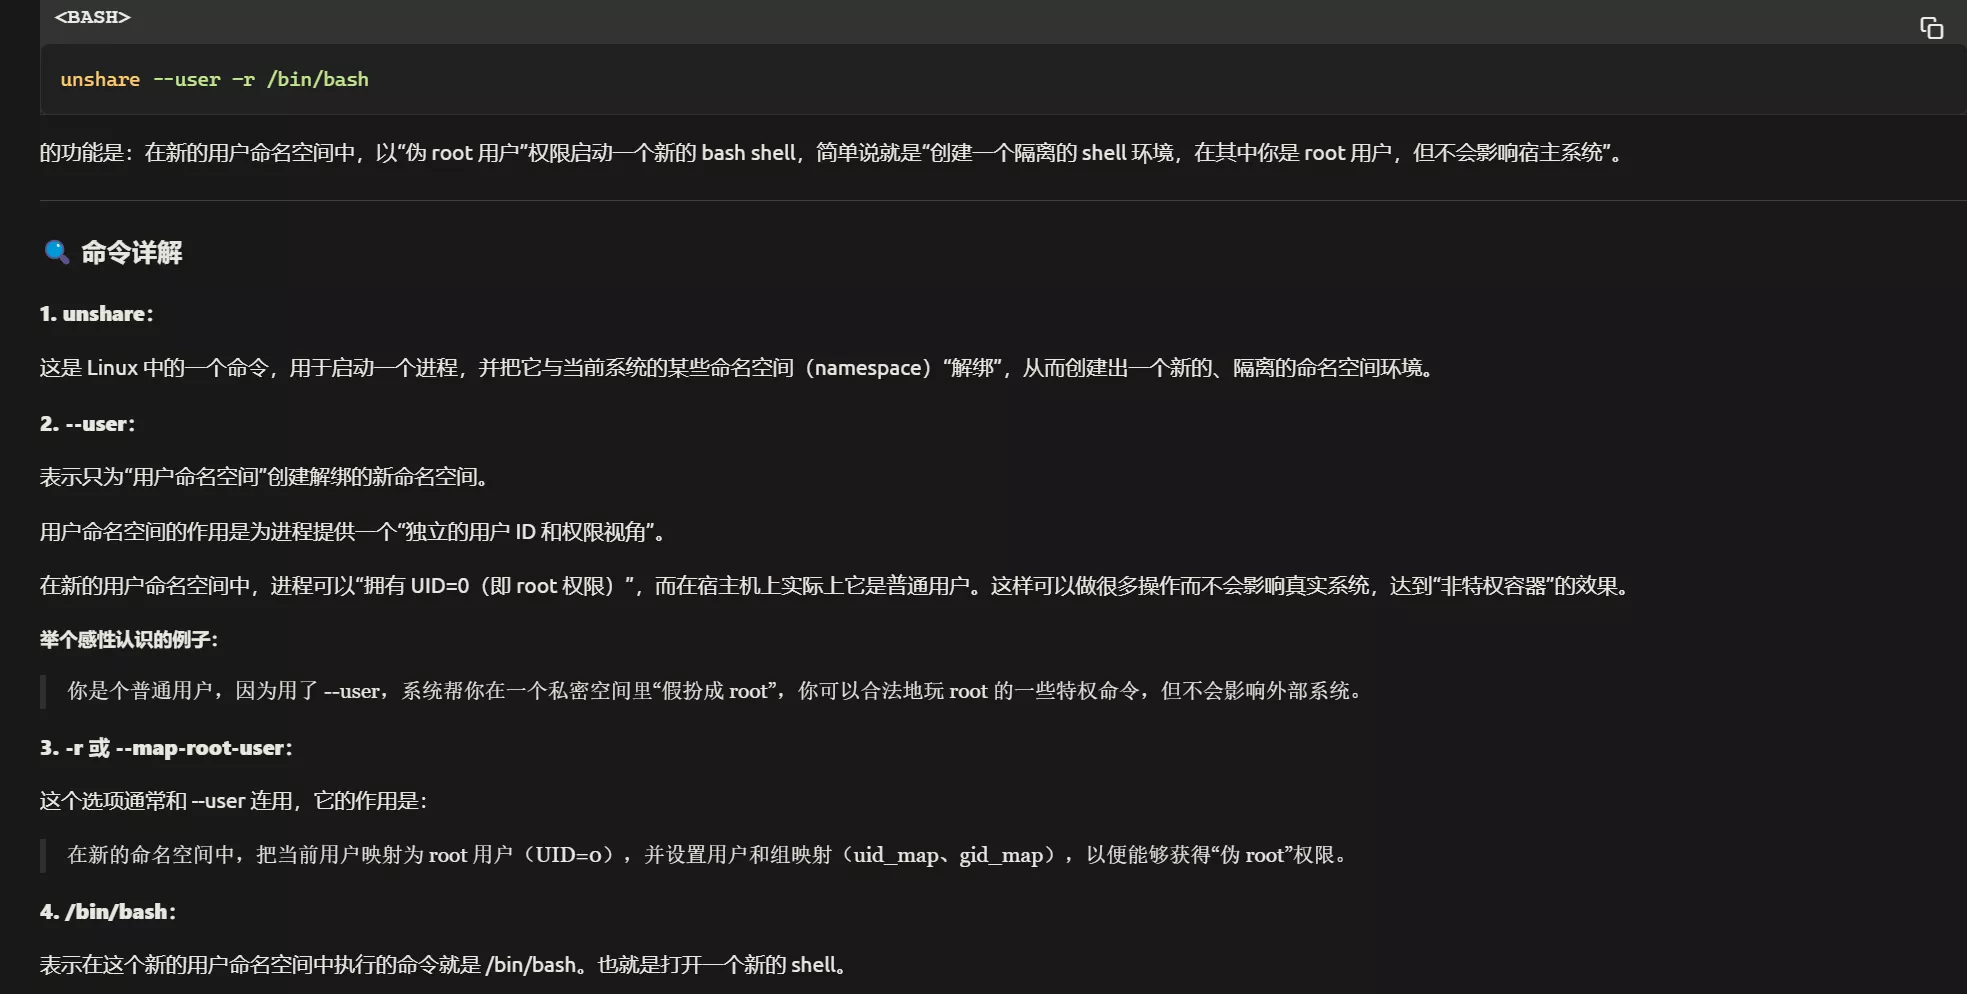Click the blockquote starting with 在新的命名空间中

pos(706,855)
